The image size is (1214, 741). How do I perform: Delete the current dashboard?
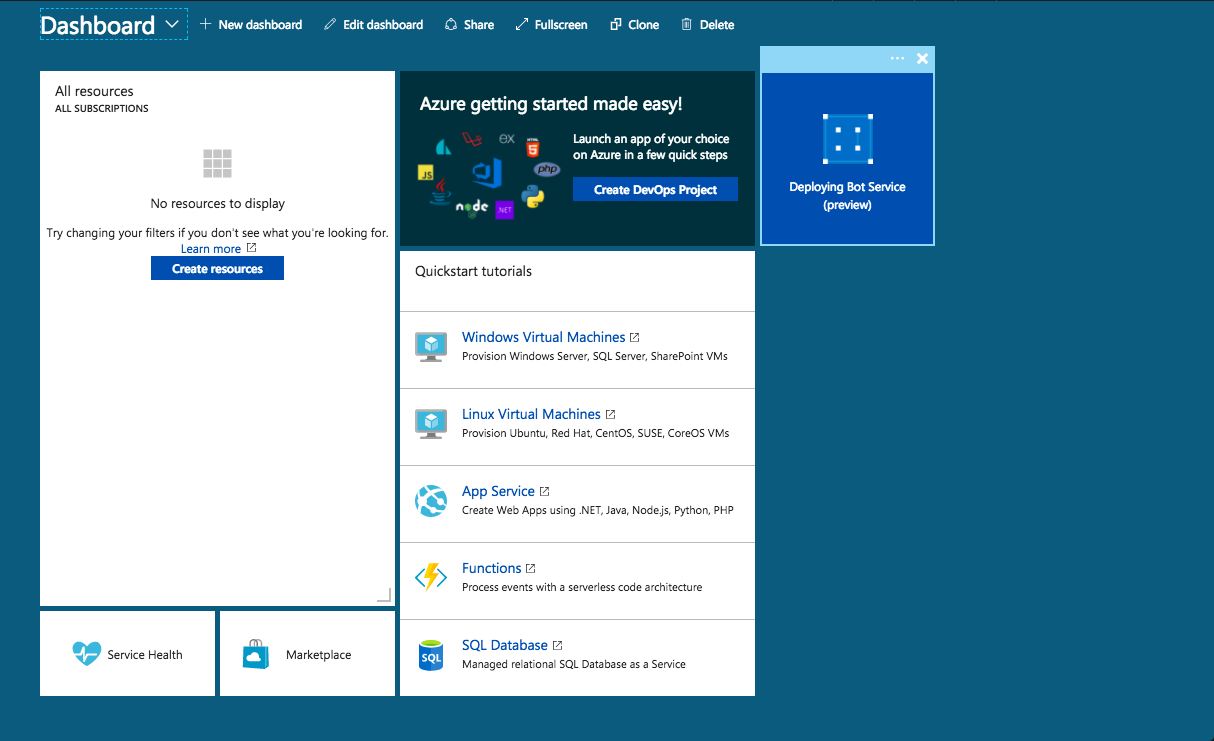[x=708, y=25]
